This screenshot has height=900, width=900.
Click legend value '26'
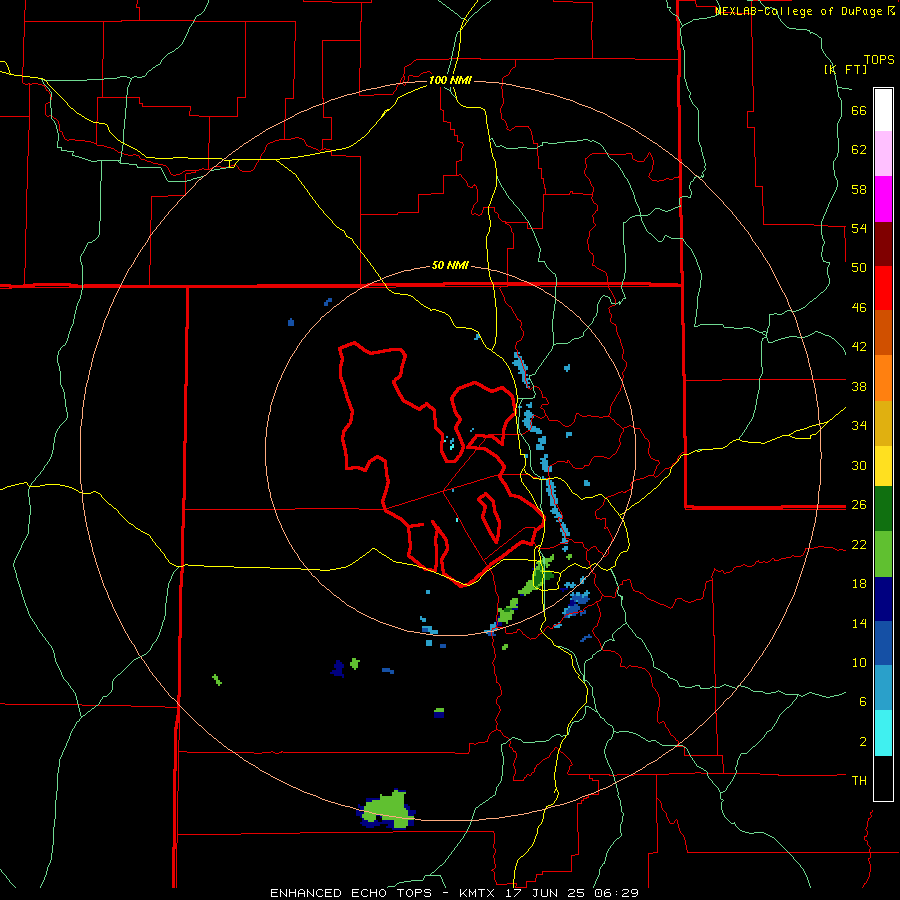pos(859,505)
